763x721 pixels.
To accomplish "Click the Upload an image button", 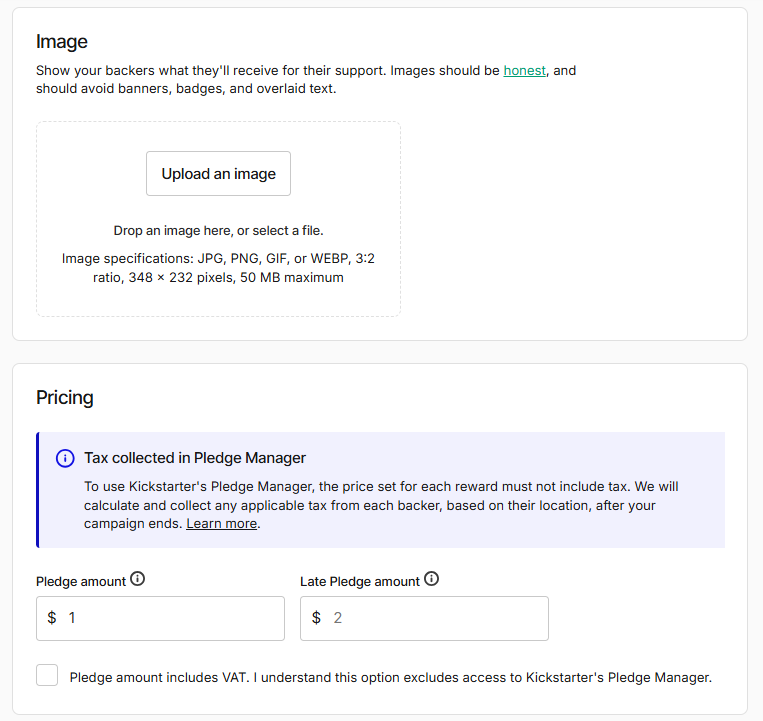I will (x=218, y=174).
